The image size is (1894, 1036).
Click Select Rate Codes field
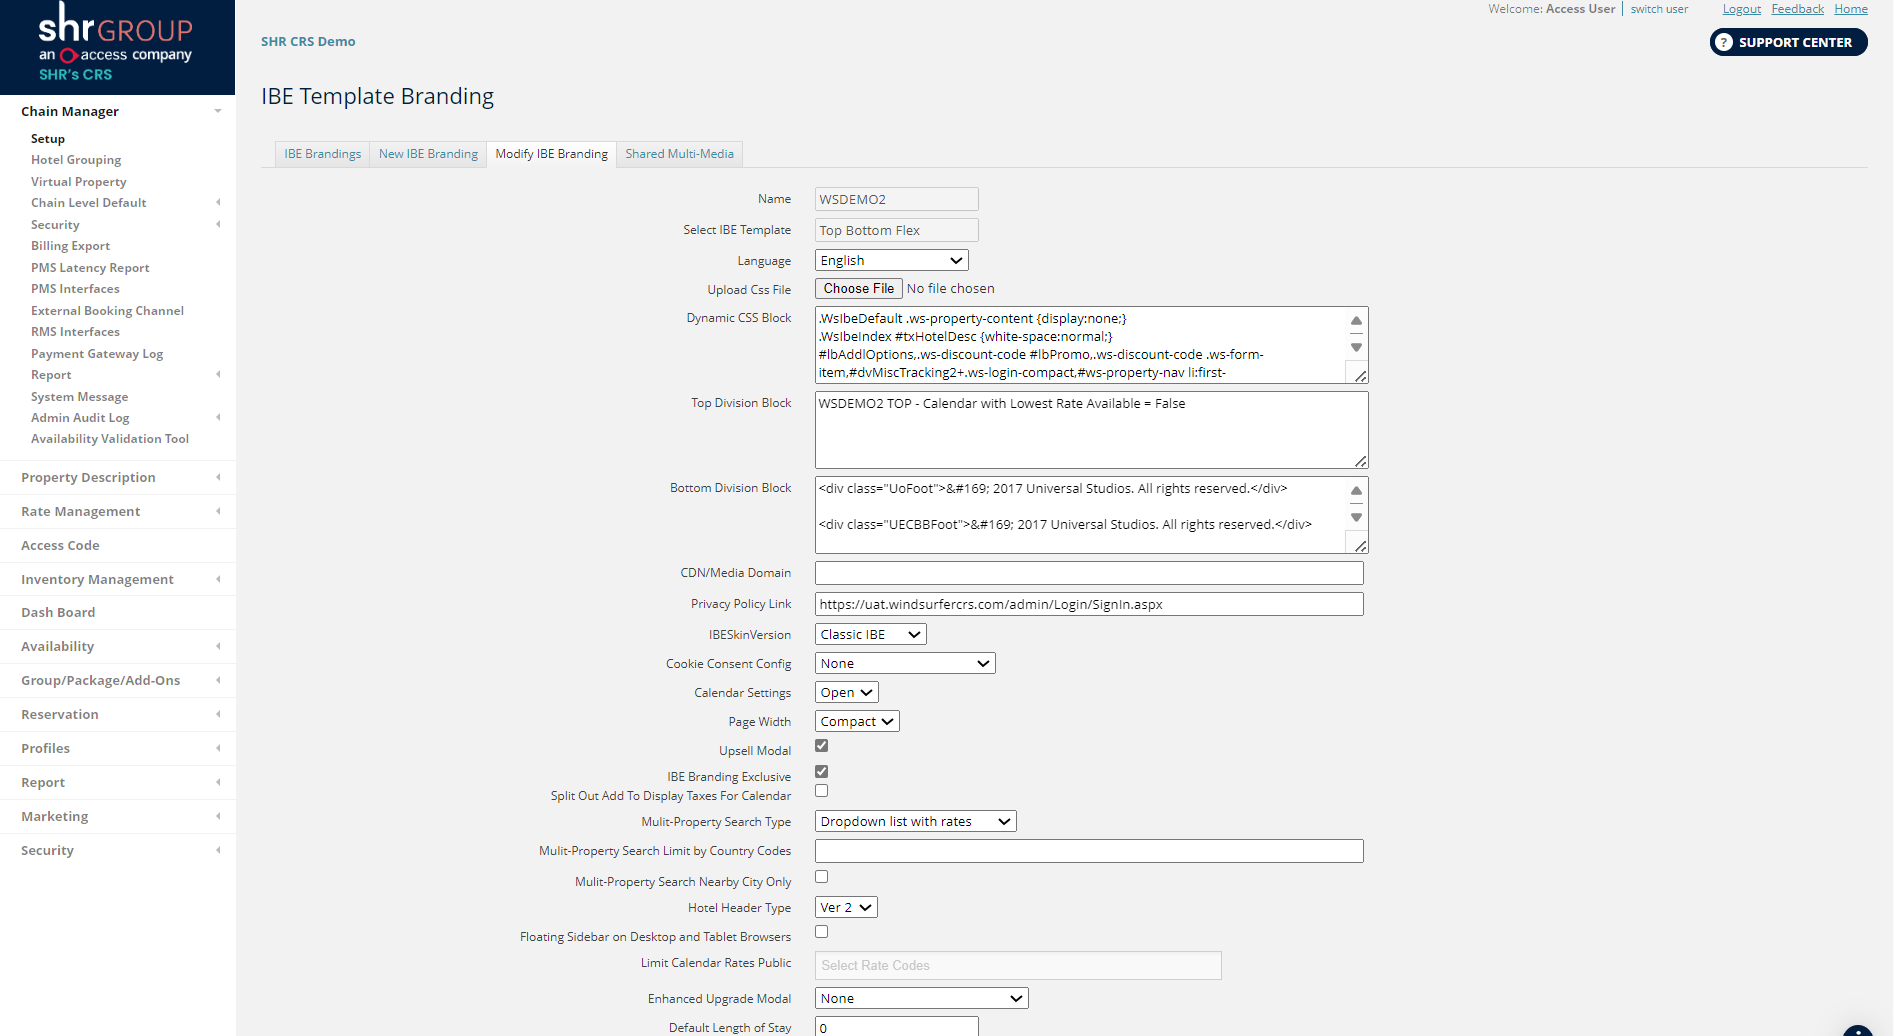[1018, 965]
